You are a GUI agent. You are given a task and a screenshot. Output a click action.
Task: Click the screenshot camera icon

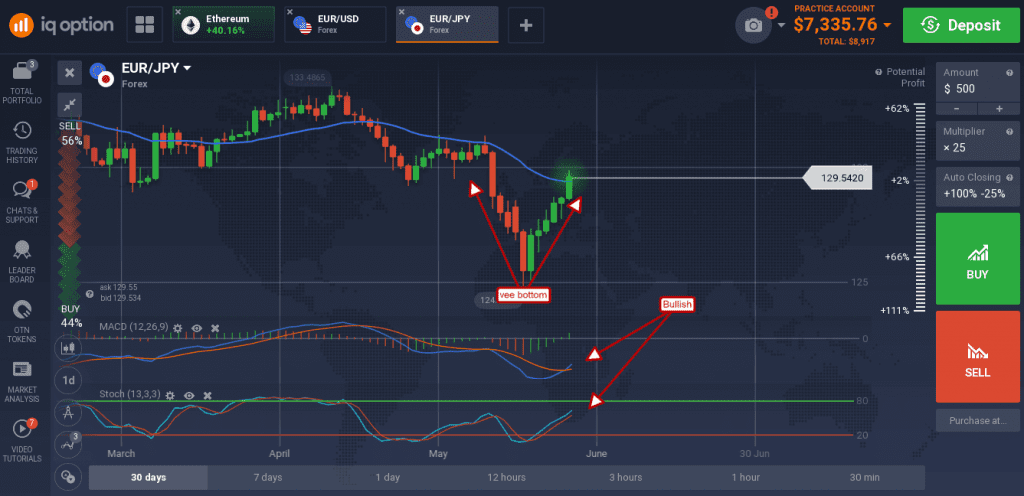(754, 25)
